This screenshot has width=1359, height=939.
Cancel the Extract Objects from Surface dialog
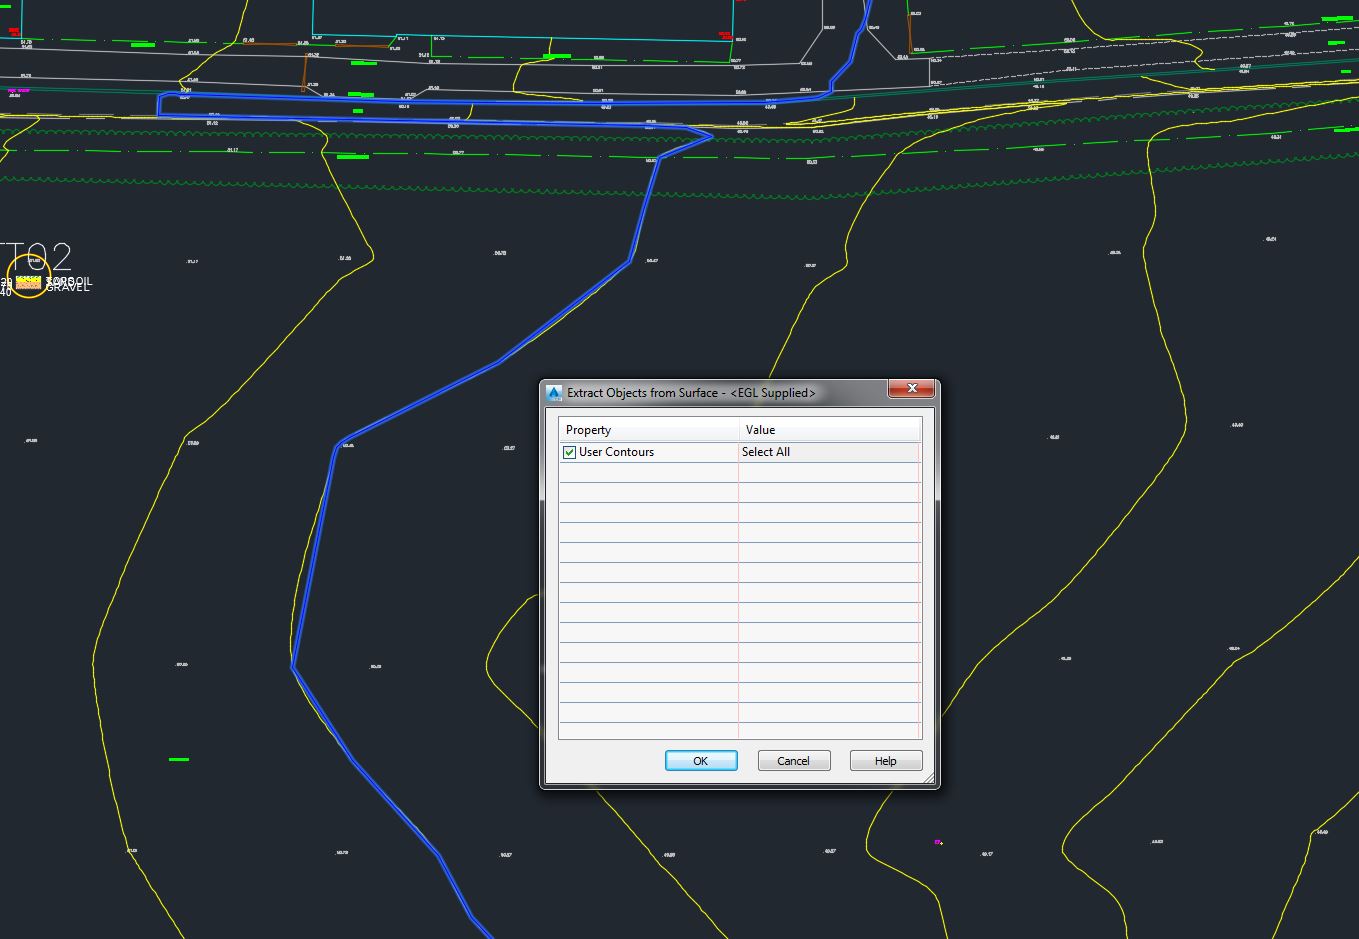[x=793, y=760]
